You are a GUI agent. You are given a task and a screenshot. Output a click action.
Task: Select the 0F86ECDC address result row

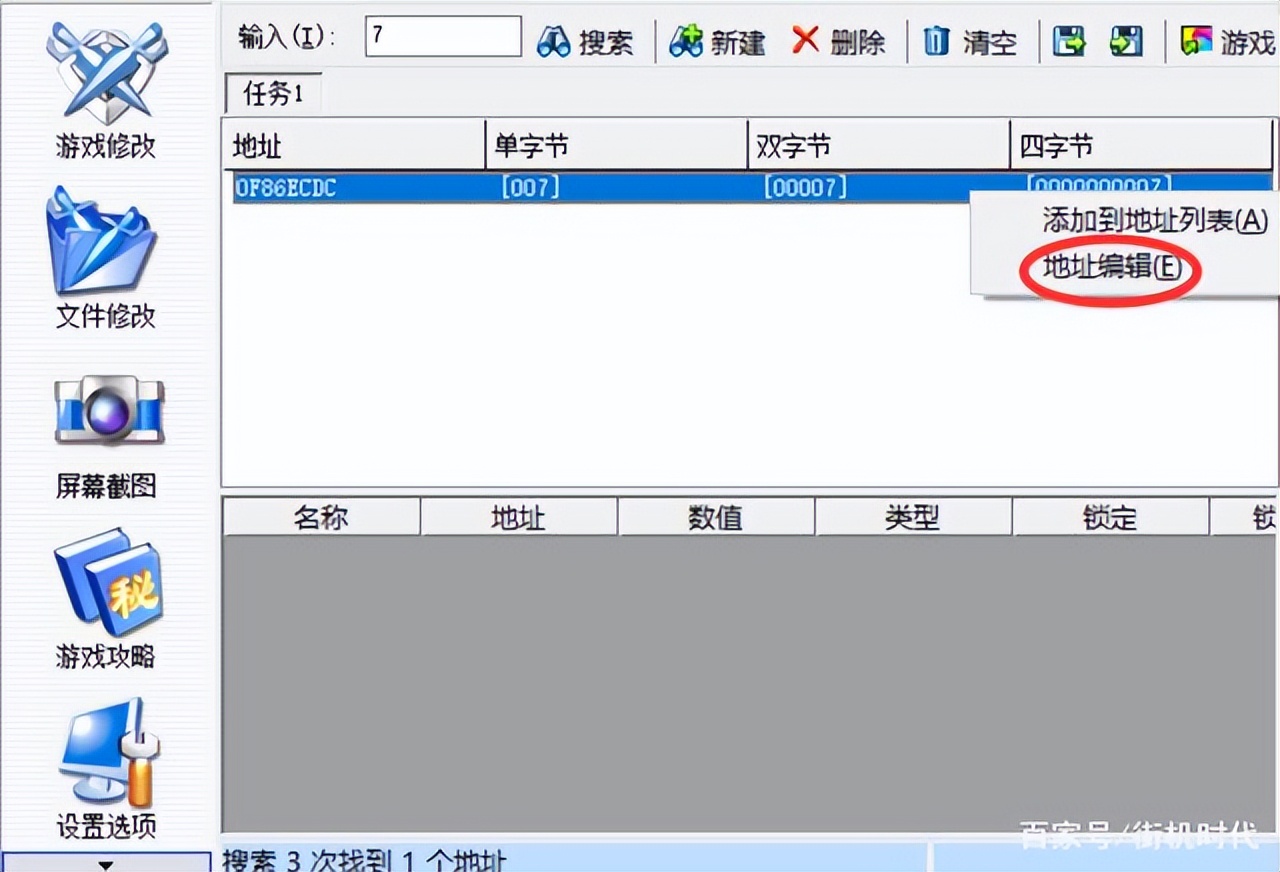tap(400, 186)
